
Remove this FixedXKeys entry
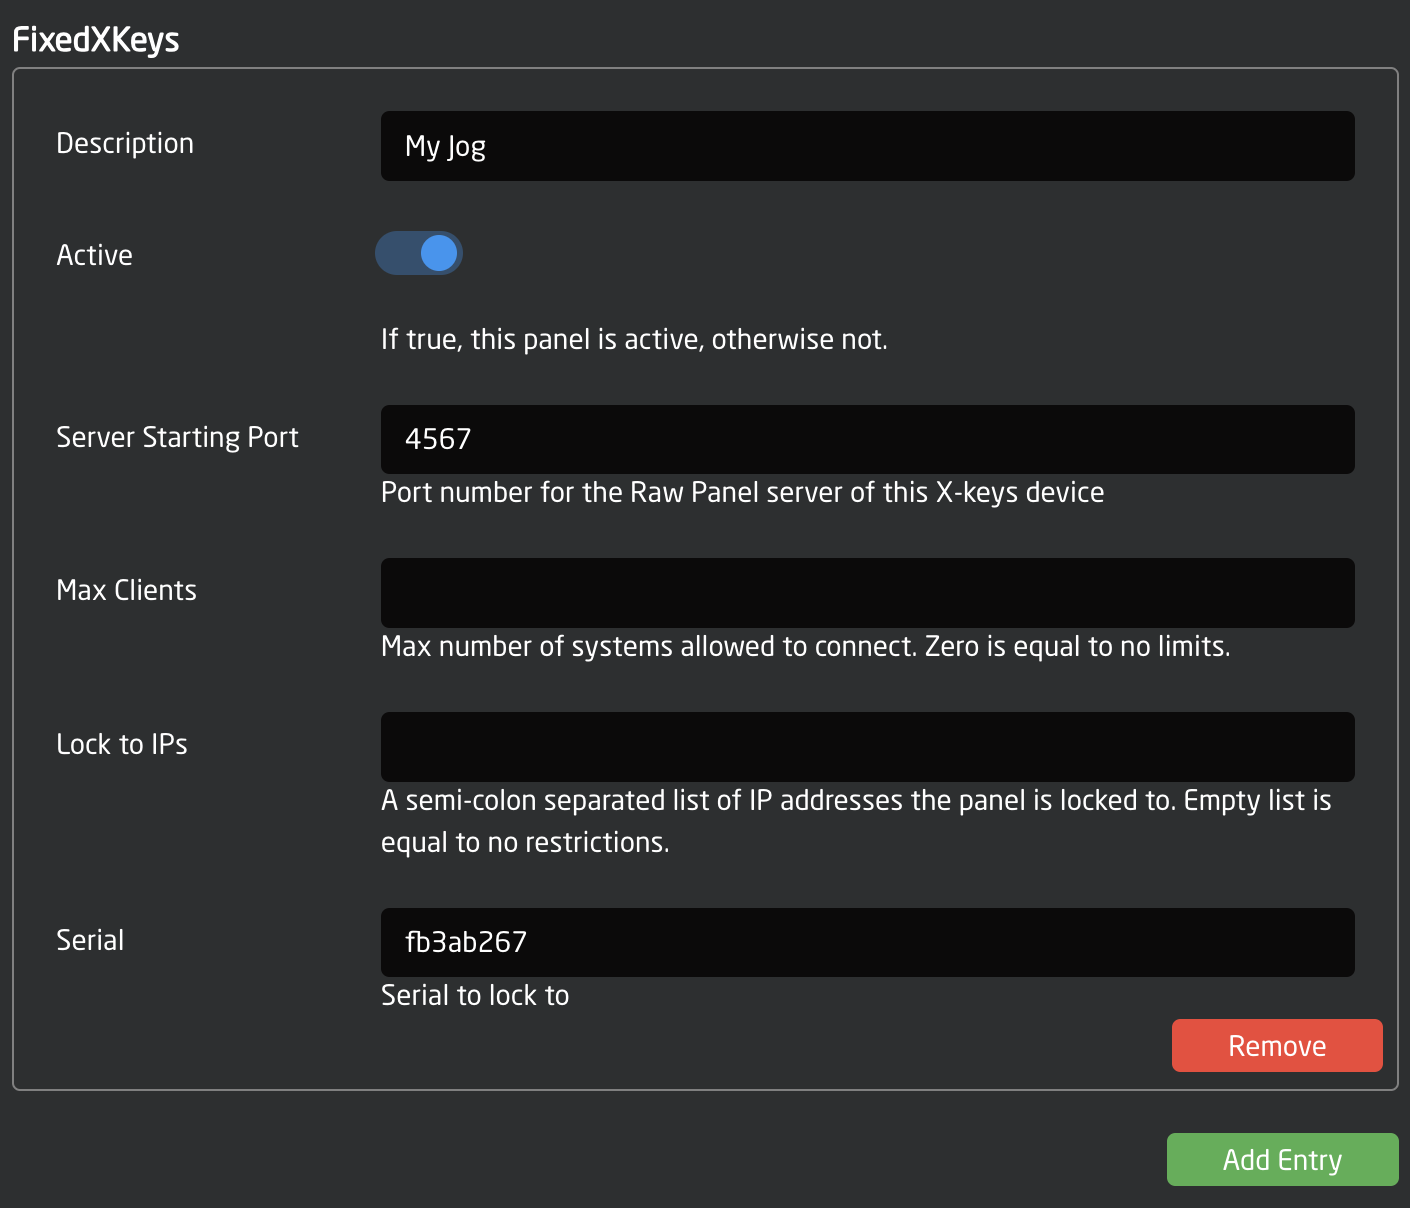click(x=1277, y=1046)
